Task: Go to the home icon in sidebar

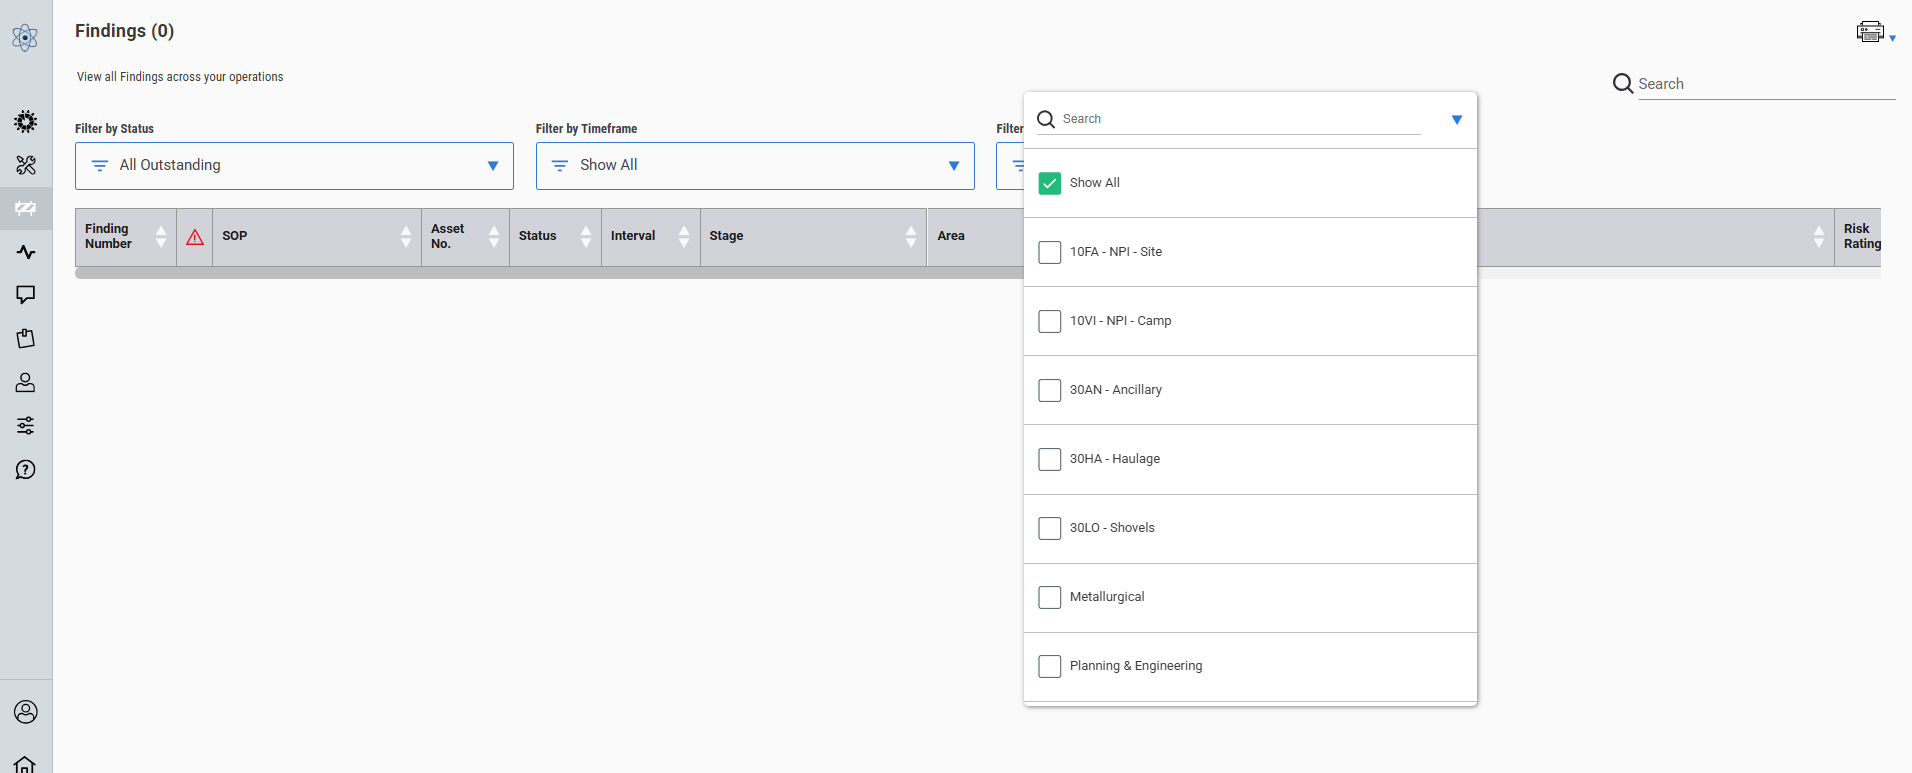Action: tap(26, 764)
